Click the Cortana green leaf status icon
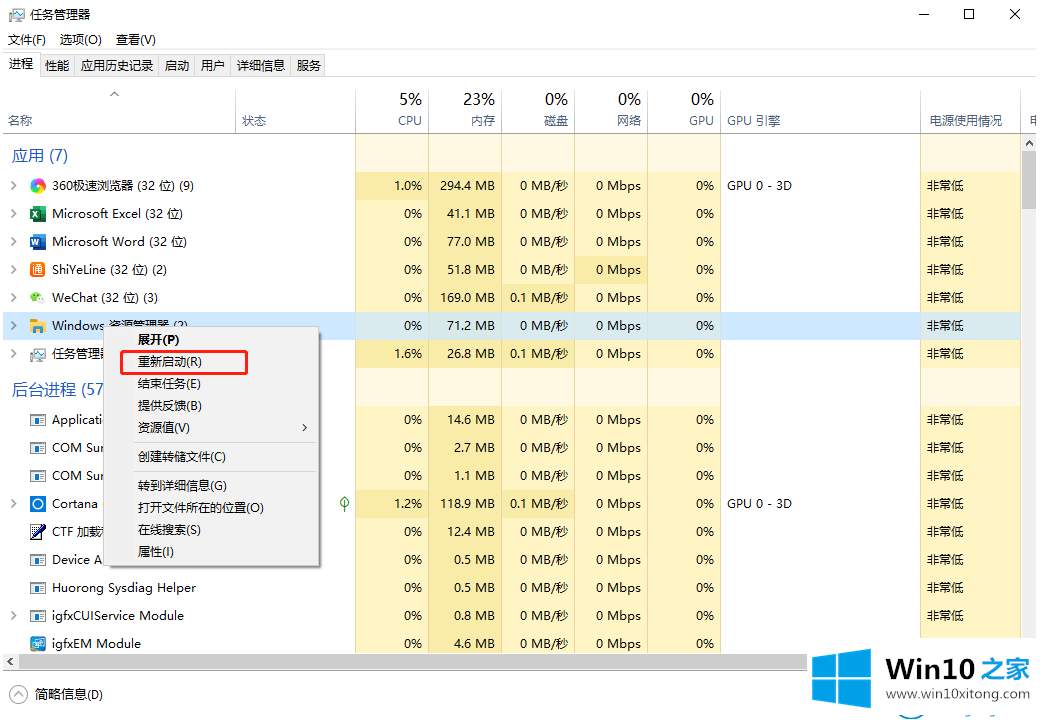This screenshot has width=1042, height=720. click(344, 504)
